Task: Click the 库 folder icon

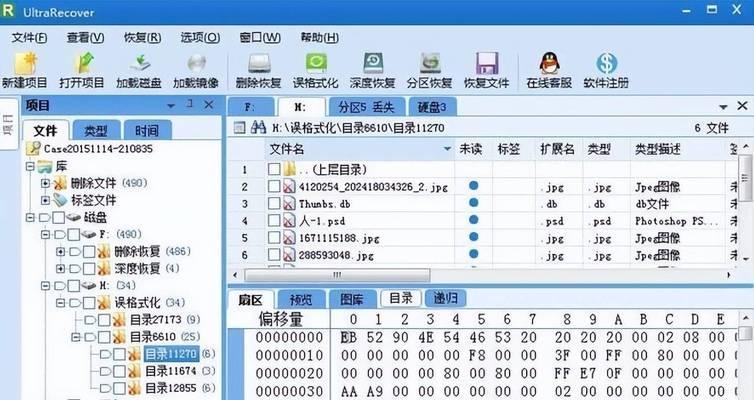Action: [x=45, y=166]
